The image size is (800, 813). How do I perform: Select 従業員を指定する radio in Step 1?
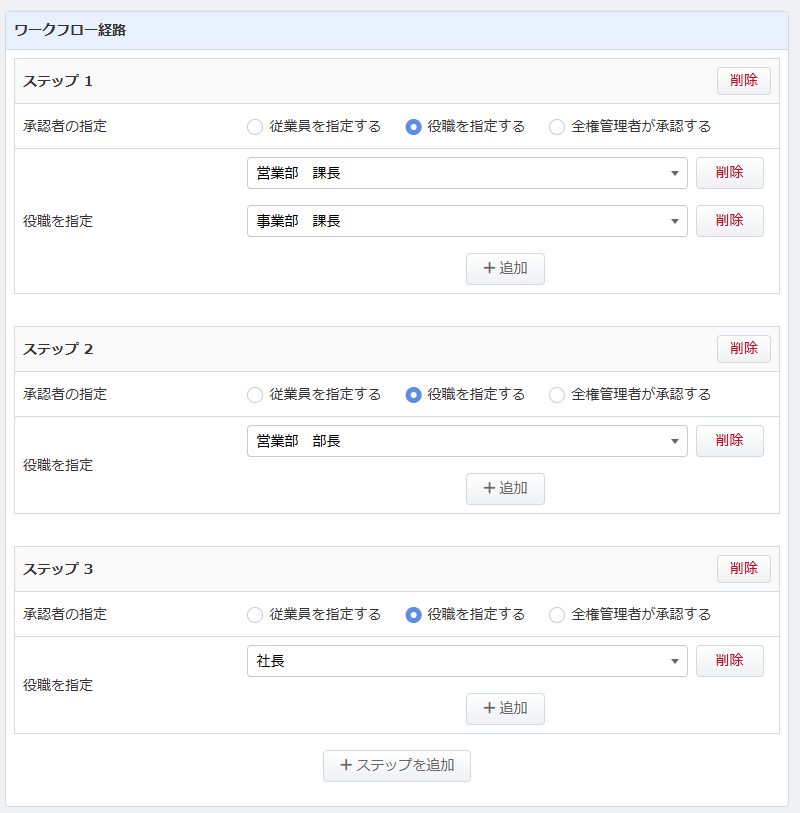point(255,127)
